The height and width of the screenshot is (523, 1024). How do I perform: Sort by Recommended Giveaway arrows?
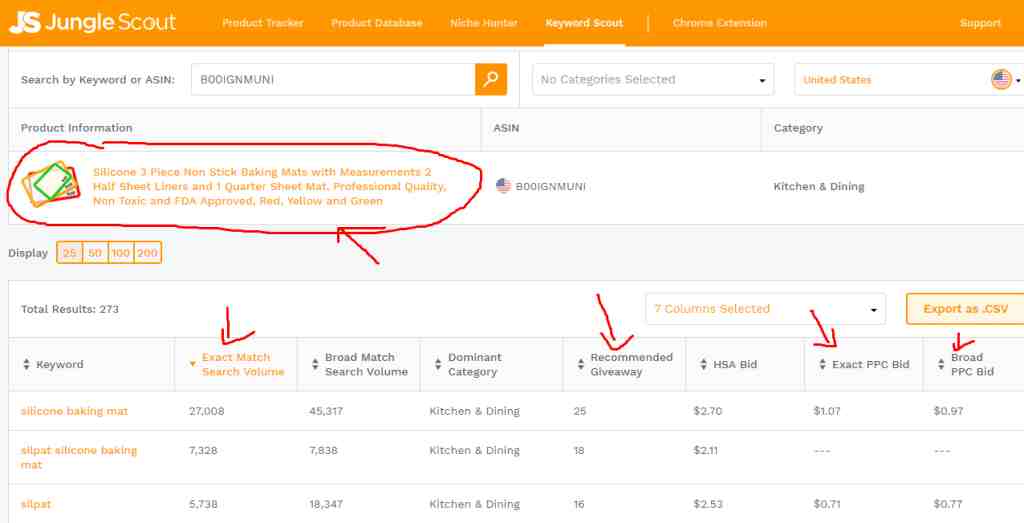pos(581,364)
